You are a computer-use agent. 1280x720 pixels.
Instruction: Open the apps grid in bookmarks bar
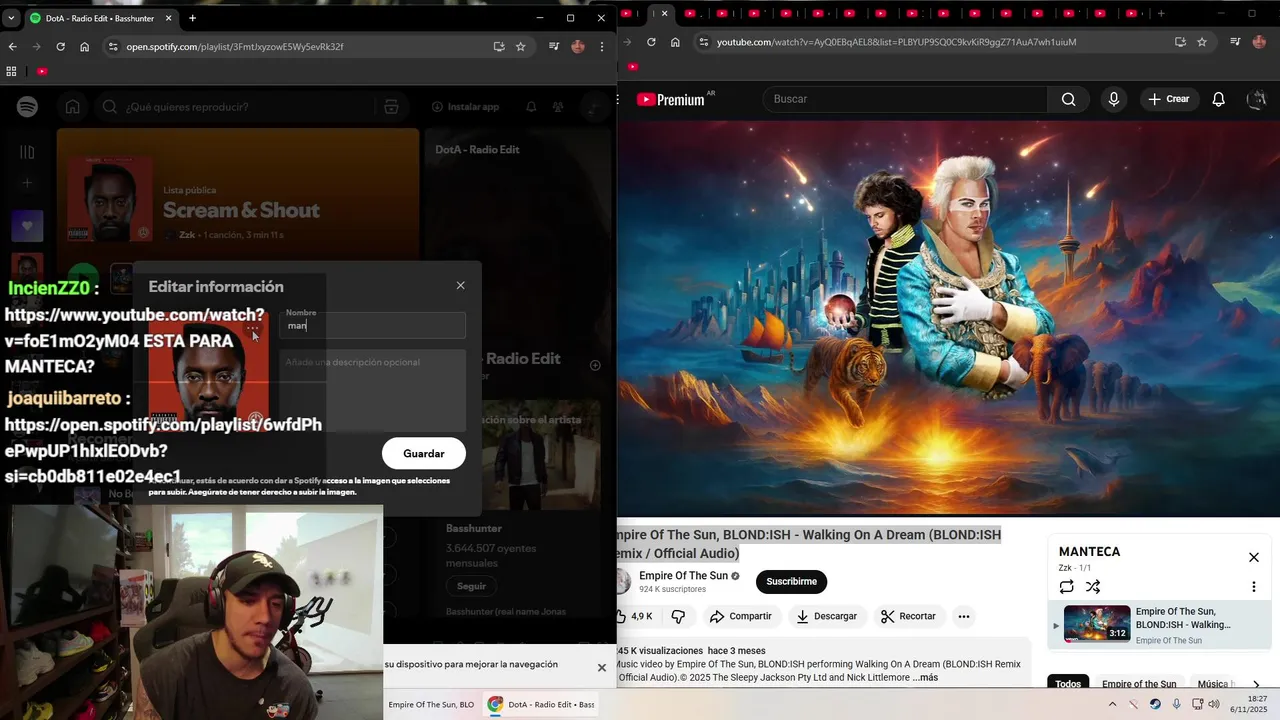click(x=12, y=71)
